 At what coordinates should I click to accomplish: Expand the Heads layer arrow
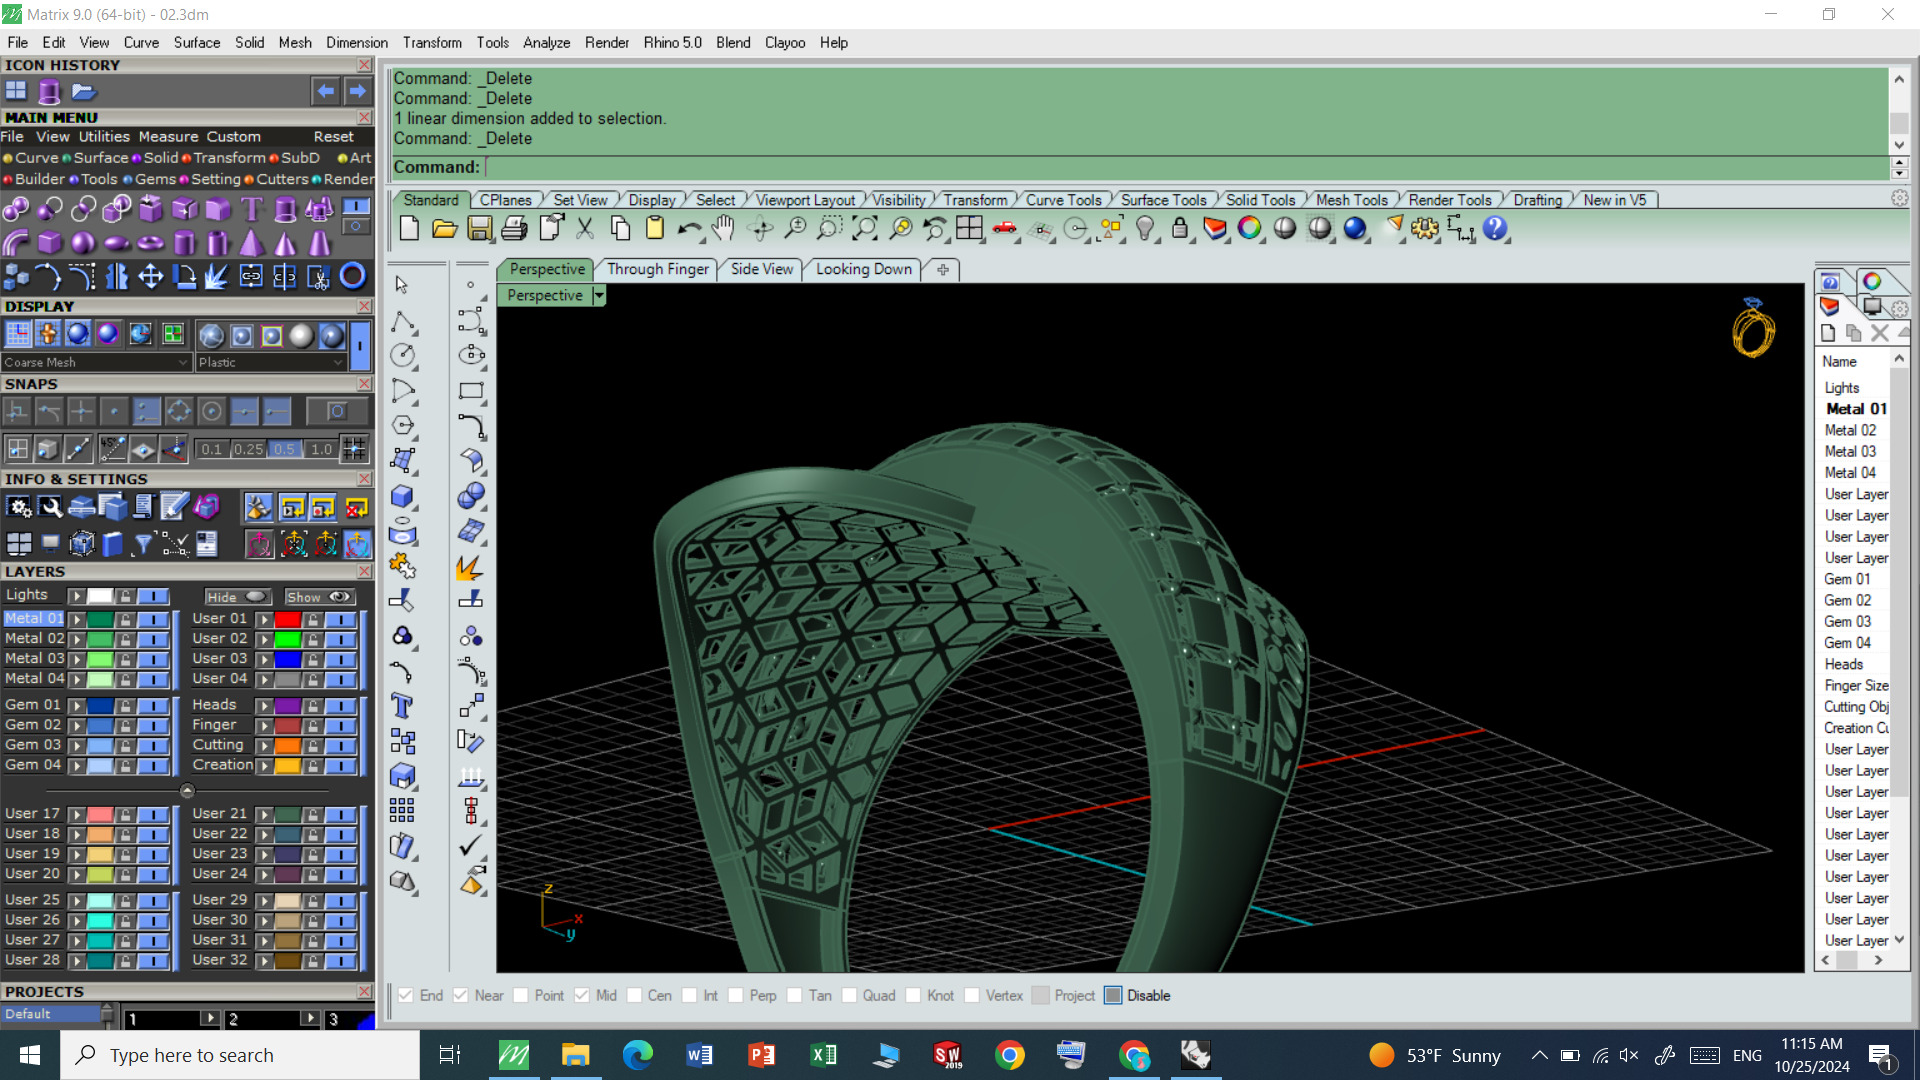pos(264,706)
